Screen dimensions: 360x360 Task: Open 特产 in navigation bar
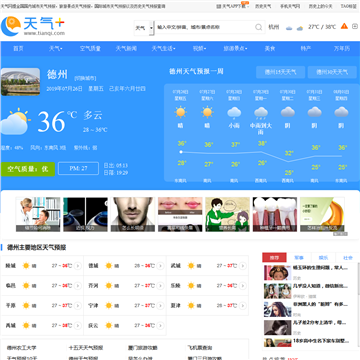pyautogui.click(x=306, y=48)
